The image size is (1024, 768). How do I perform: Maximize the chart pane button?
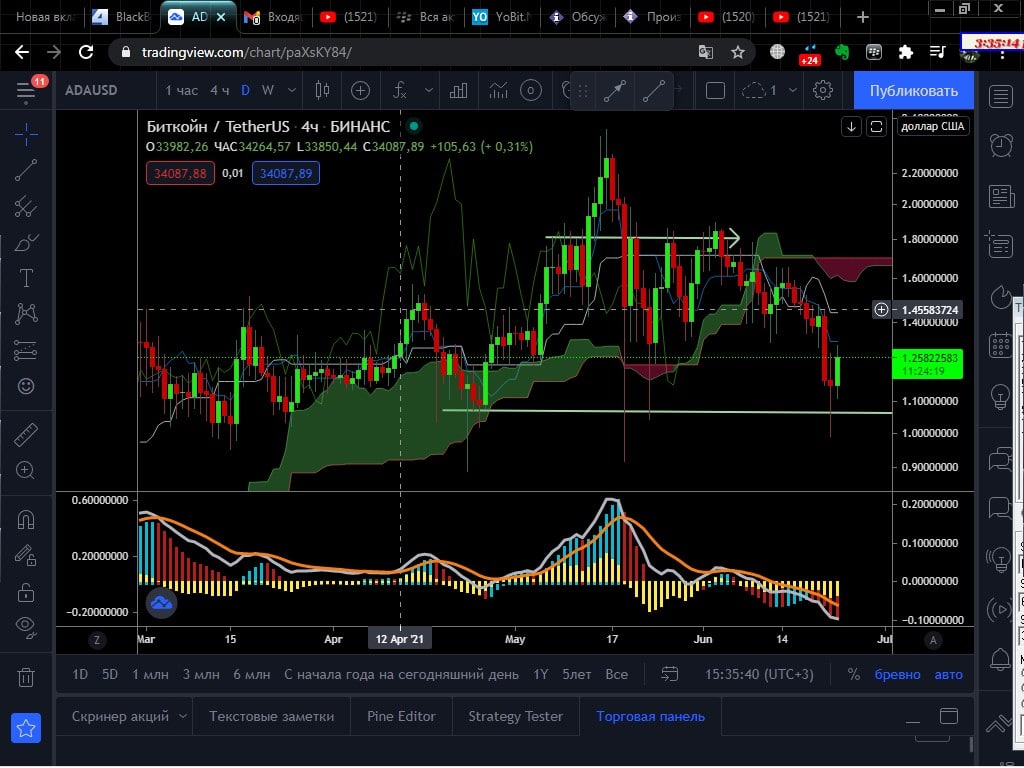[876, 127]
